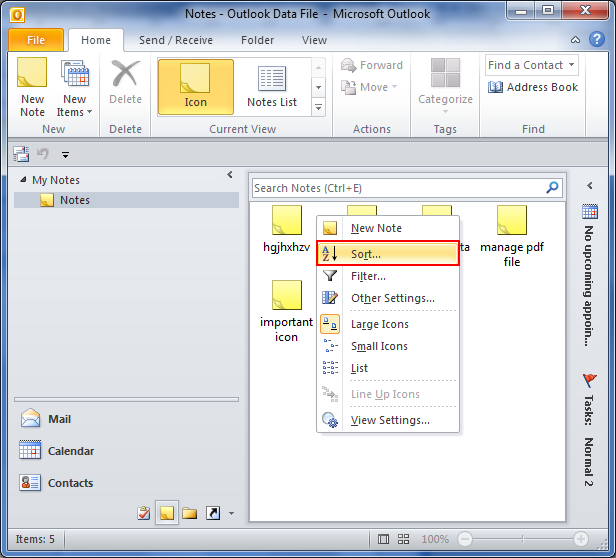Image resolution: width=616 pixels, height=558 pixels.
Task: Click the Tasks icon in navigation pane
Action: click(144, 513)
